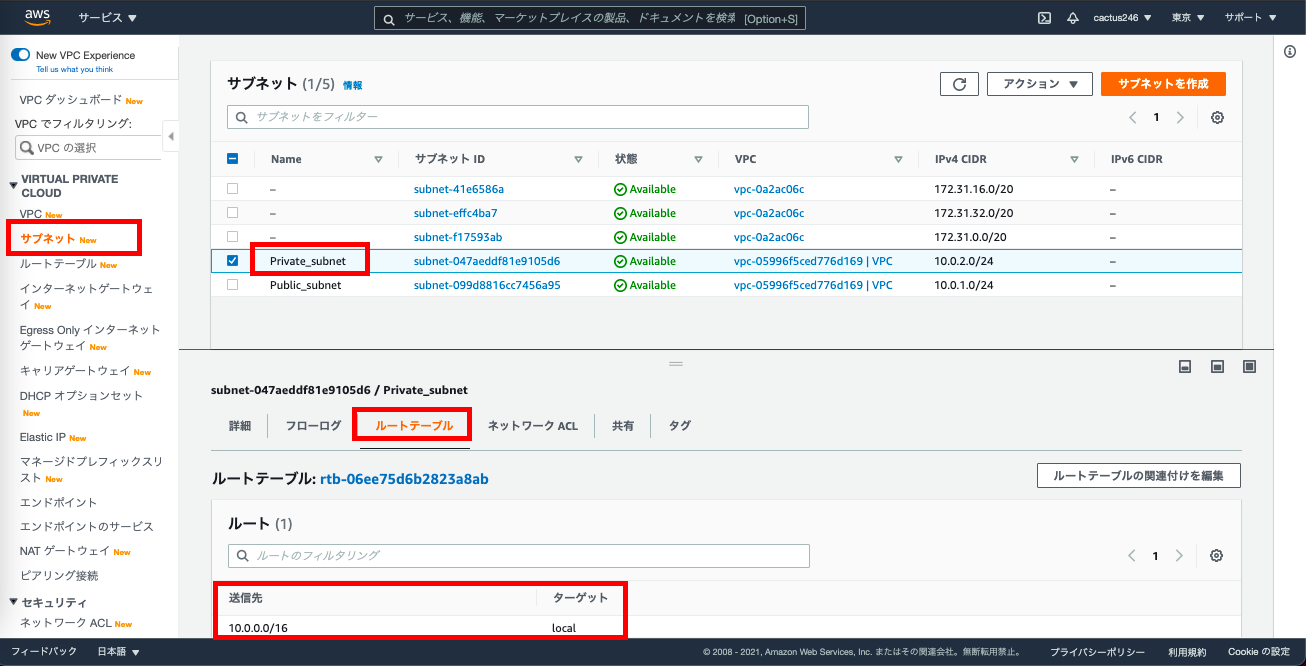Open Elastic IP in sidebar
1306x666 pixels.
pos(44,437)
